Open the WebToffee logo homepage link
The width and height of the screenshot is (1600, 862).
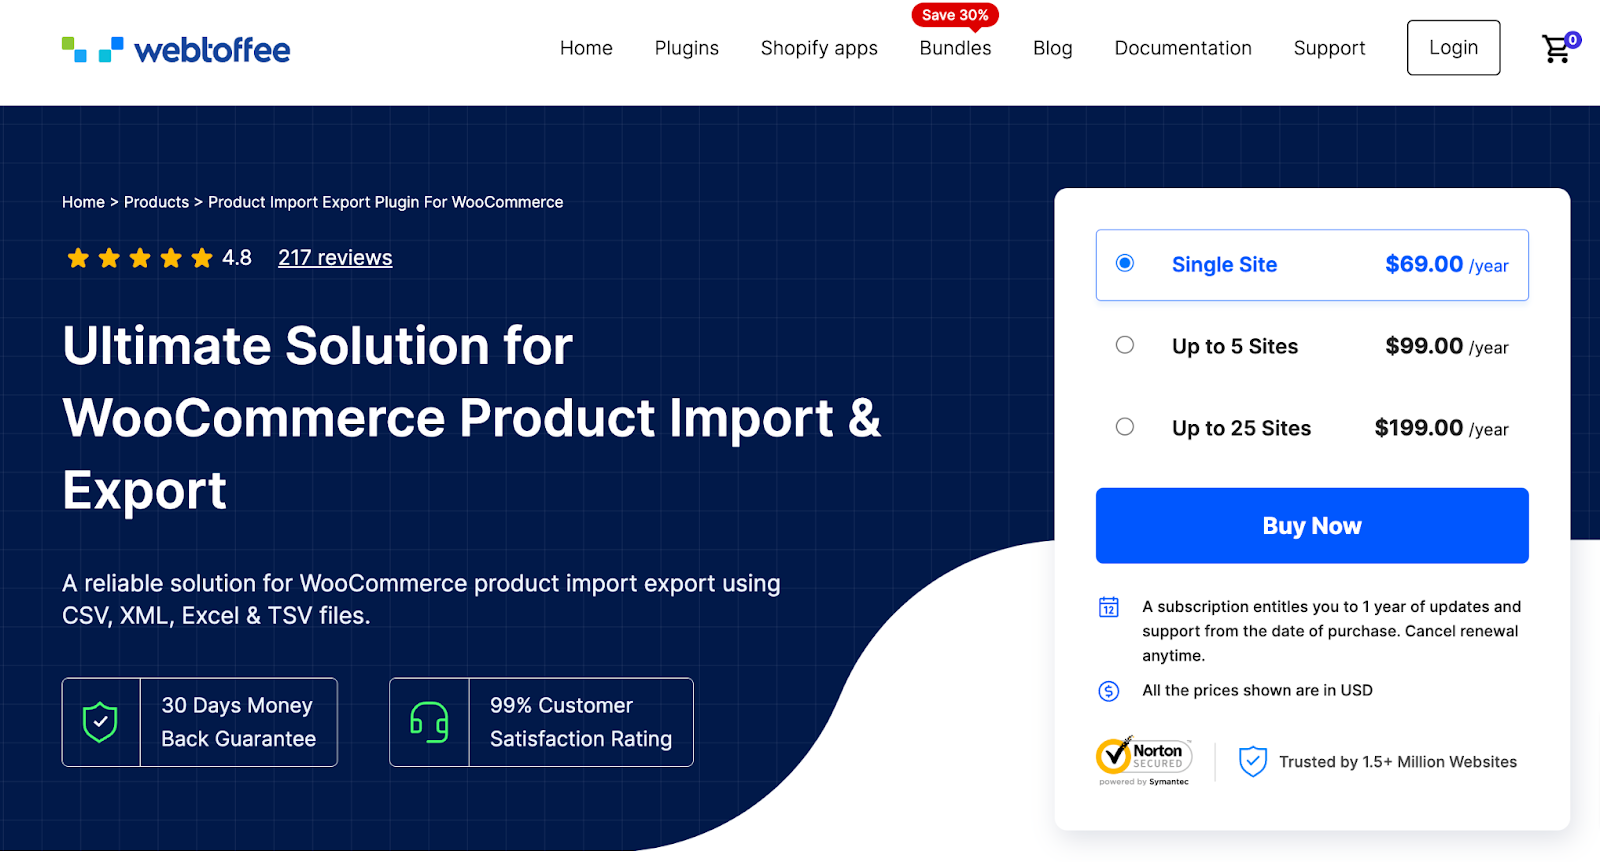click(176, 49)
